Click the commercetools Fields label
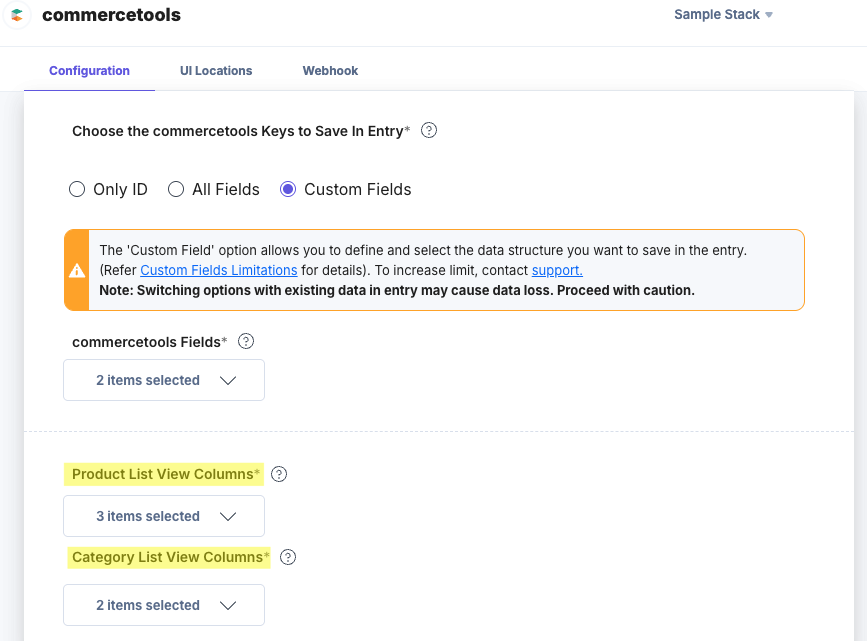 coord(149,342)
